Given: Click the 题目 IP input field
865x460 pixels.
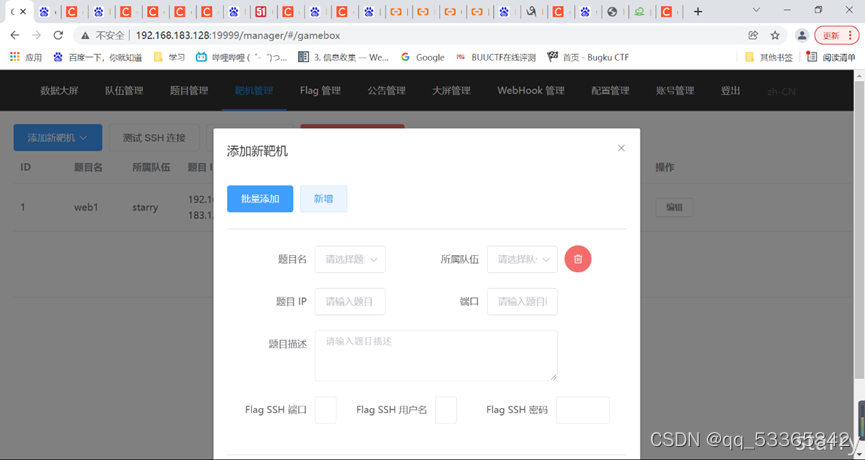Looking at the screenshot, I should coord(350,302).
